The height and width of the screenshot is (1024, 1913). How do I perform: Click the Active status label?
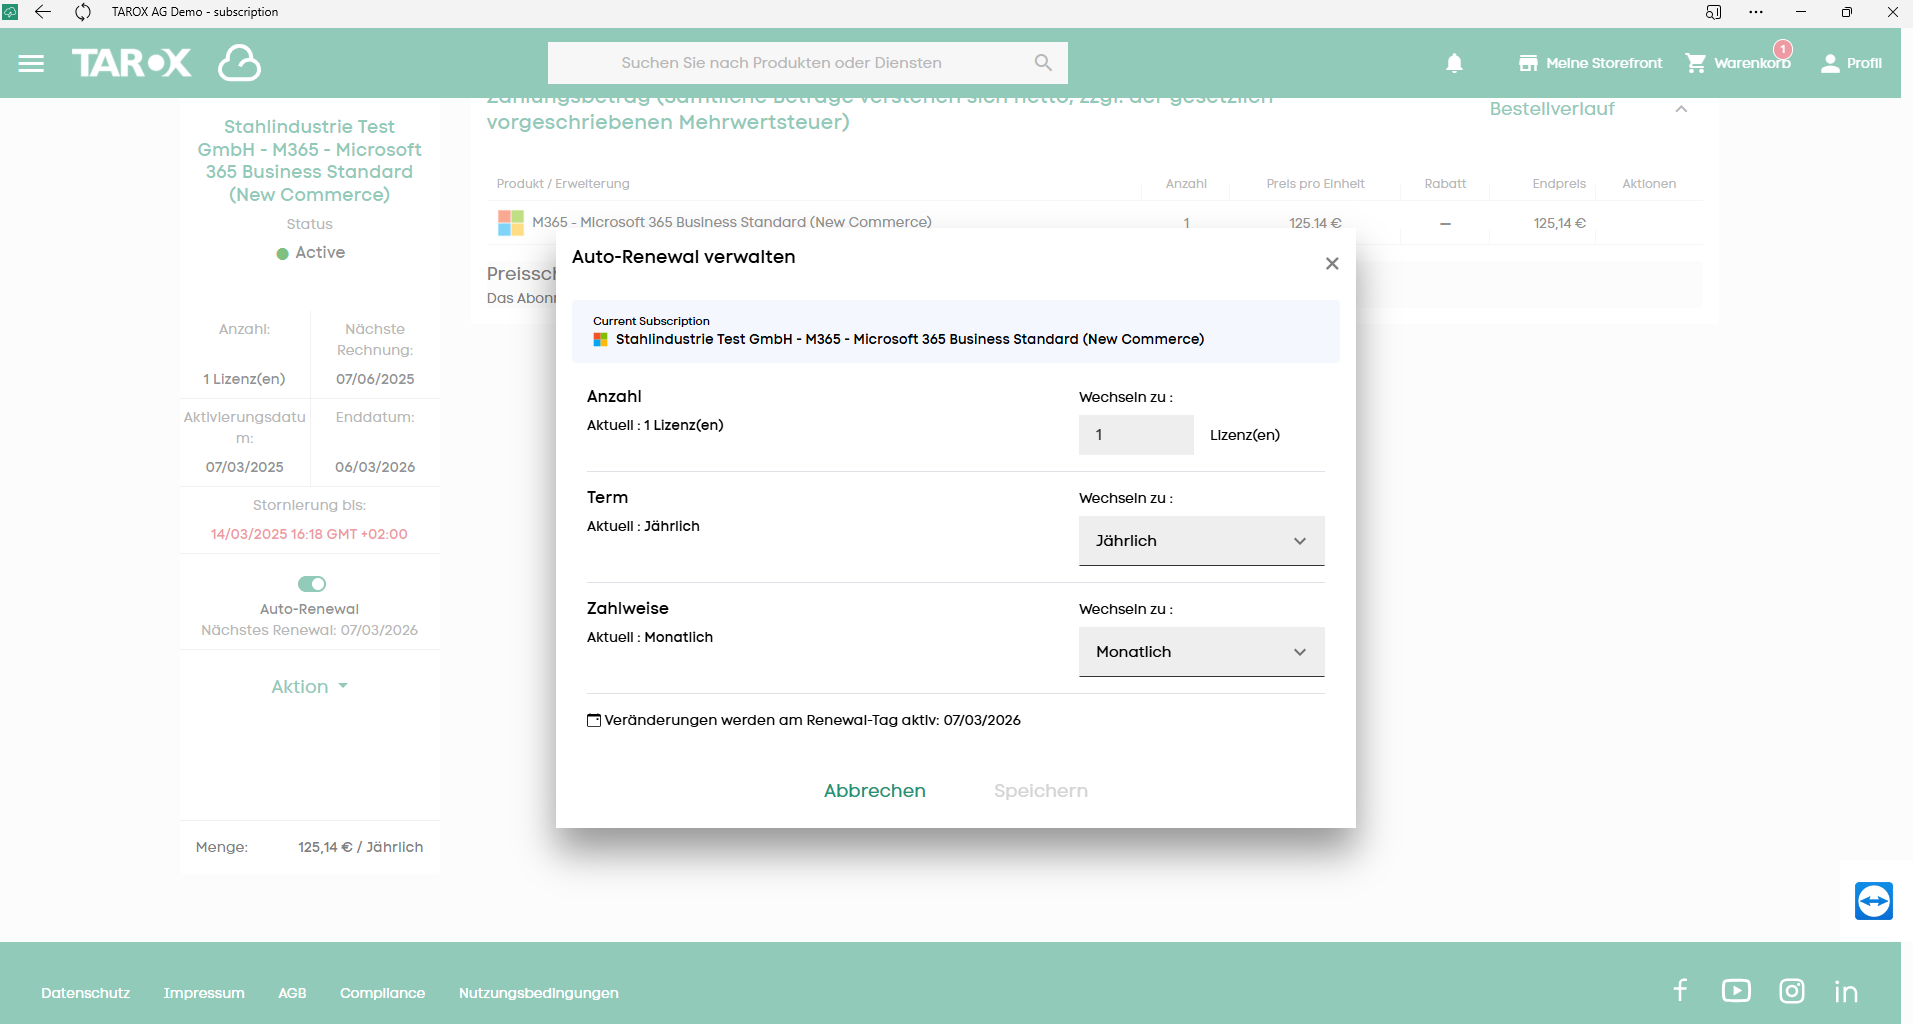pos(320,253)
